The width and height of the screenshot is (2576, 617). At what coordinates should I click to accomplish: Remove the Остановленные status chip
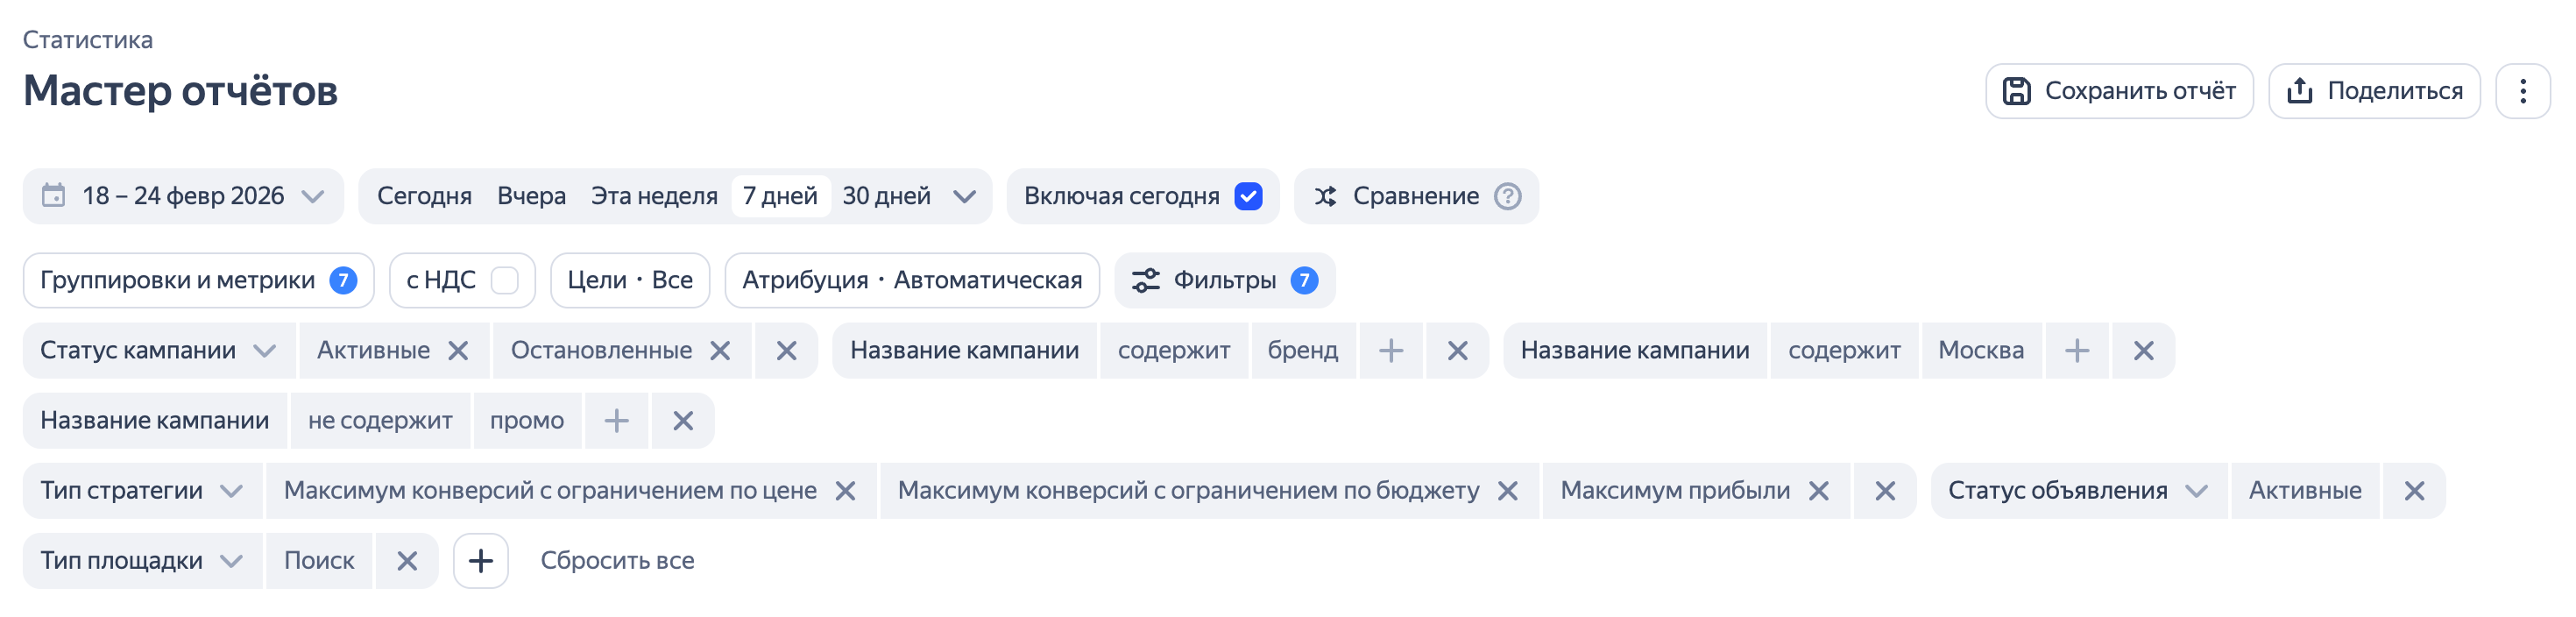[x=720, y=351]
